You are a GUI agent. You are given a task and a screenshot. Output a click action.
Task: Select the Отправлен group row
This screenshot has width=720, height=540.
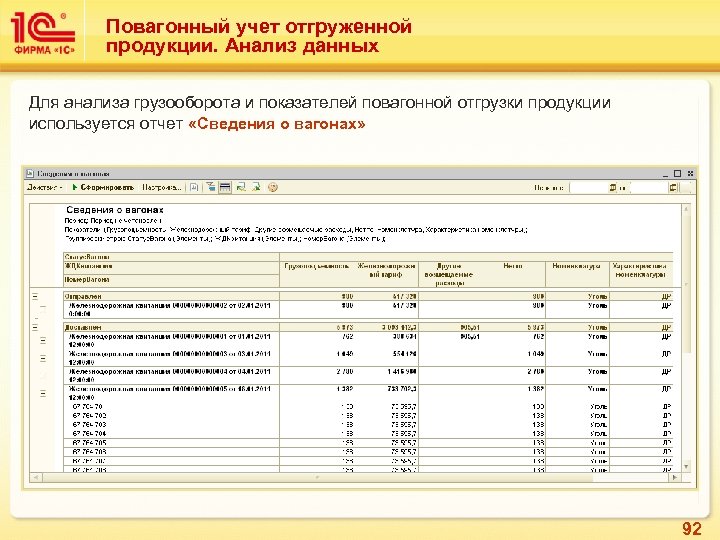click(x=368, y=297)
